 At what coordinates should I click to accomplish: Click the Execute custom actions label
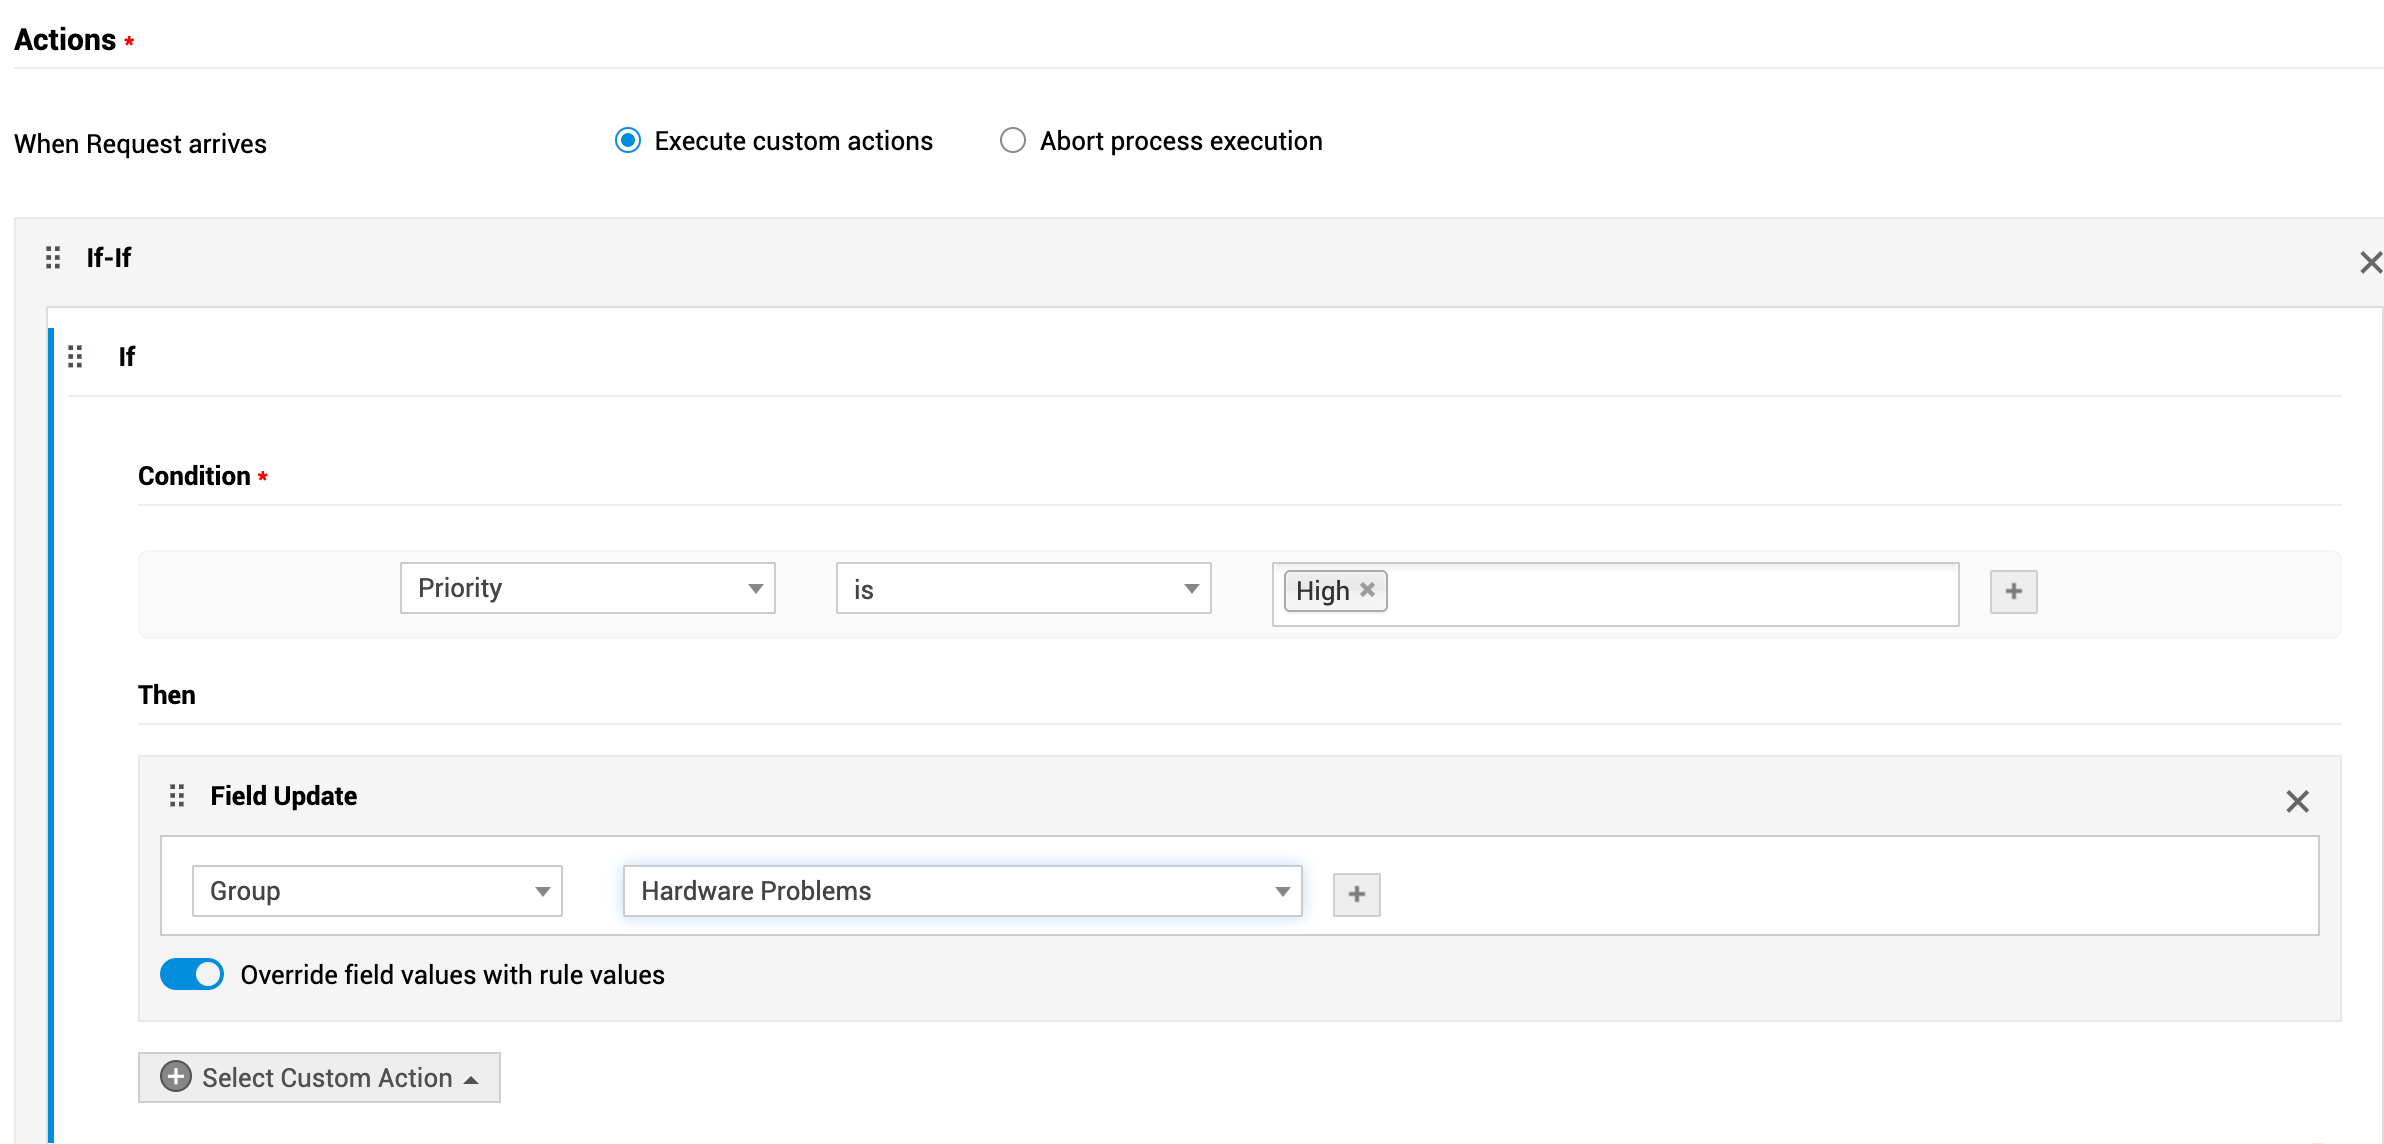pos(793,141)
